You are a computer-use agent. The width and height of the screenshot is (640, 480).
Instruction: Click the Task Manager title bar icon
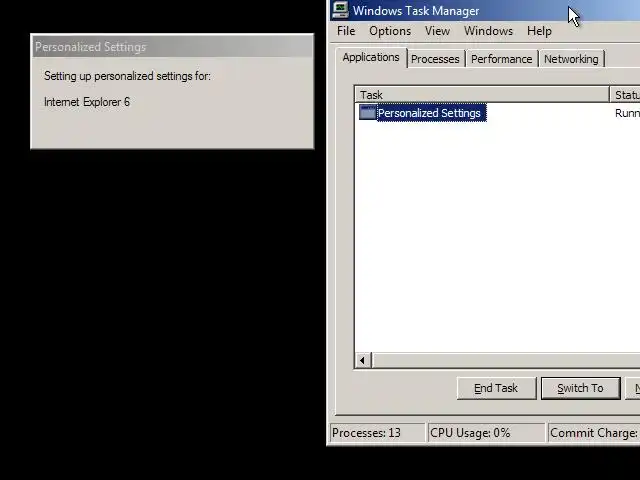tap(340, 10)
